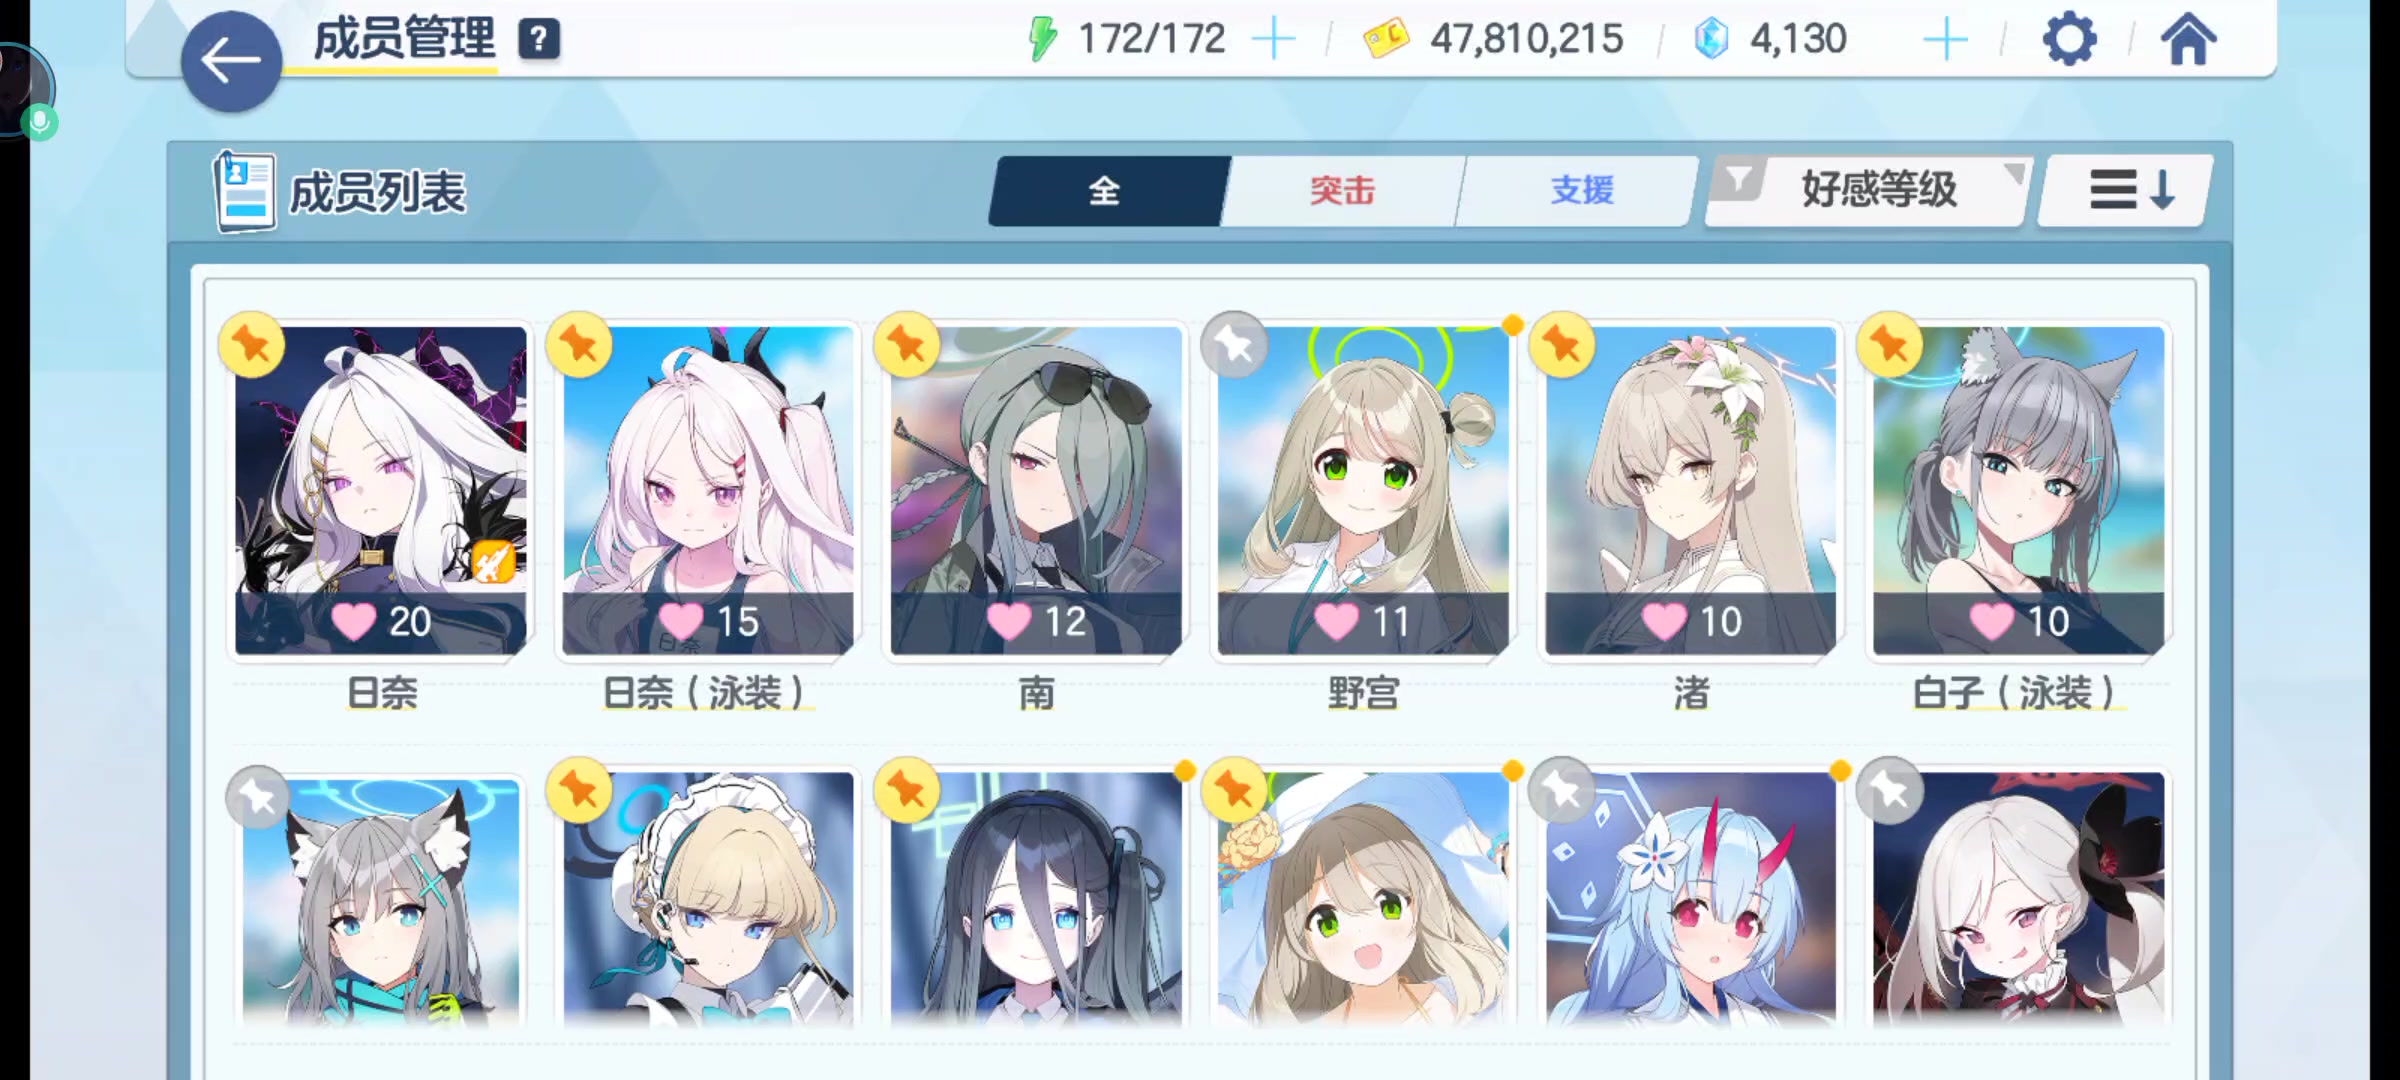Unpin 白子(泳装) favorite pin
Viewport: 2400px width, 1080px height.
pyautogui.click(x=1890, y=345)
